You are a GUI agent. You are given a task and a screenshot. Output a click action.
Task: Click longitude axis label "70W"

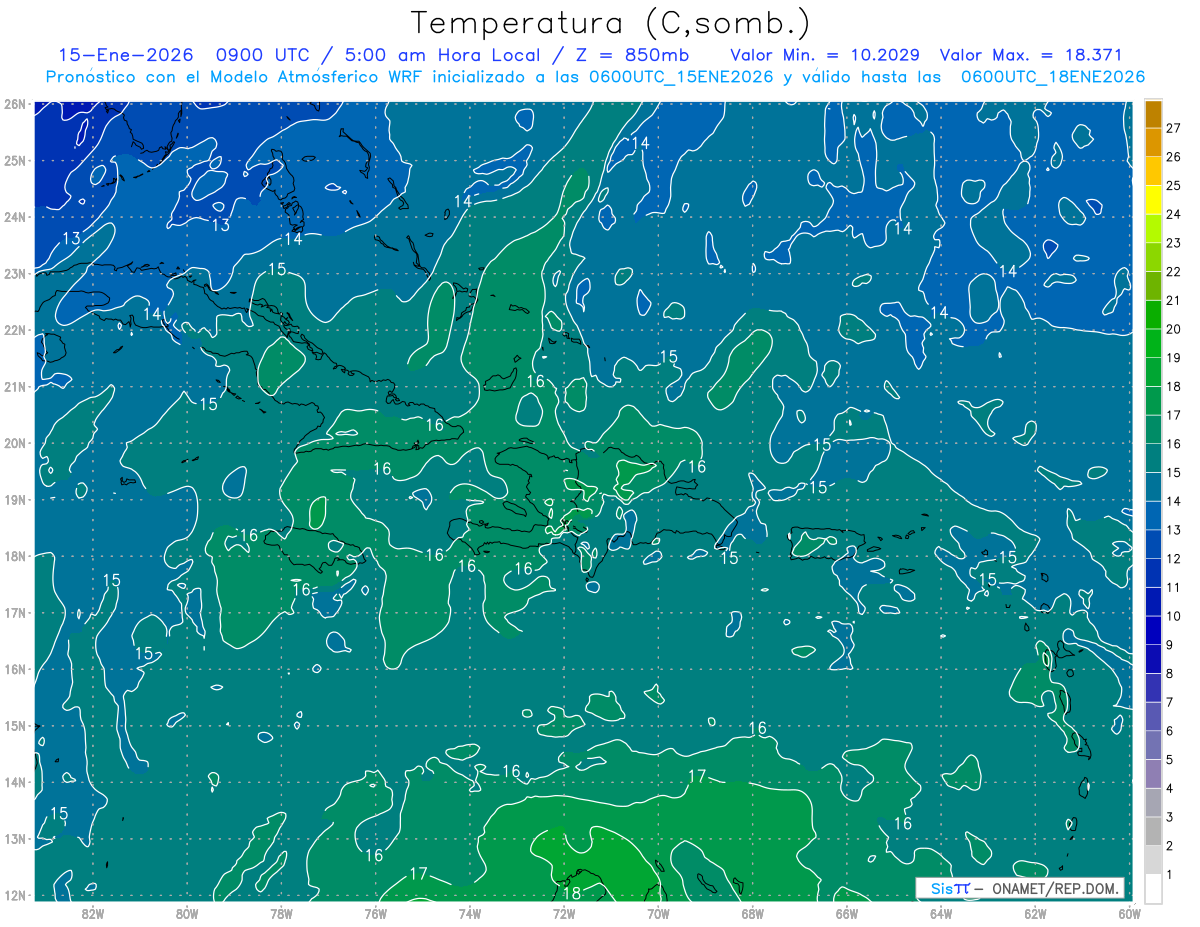click(x=658, y=913)
